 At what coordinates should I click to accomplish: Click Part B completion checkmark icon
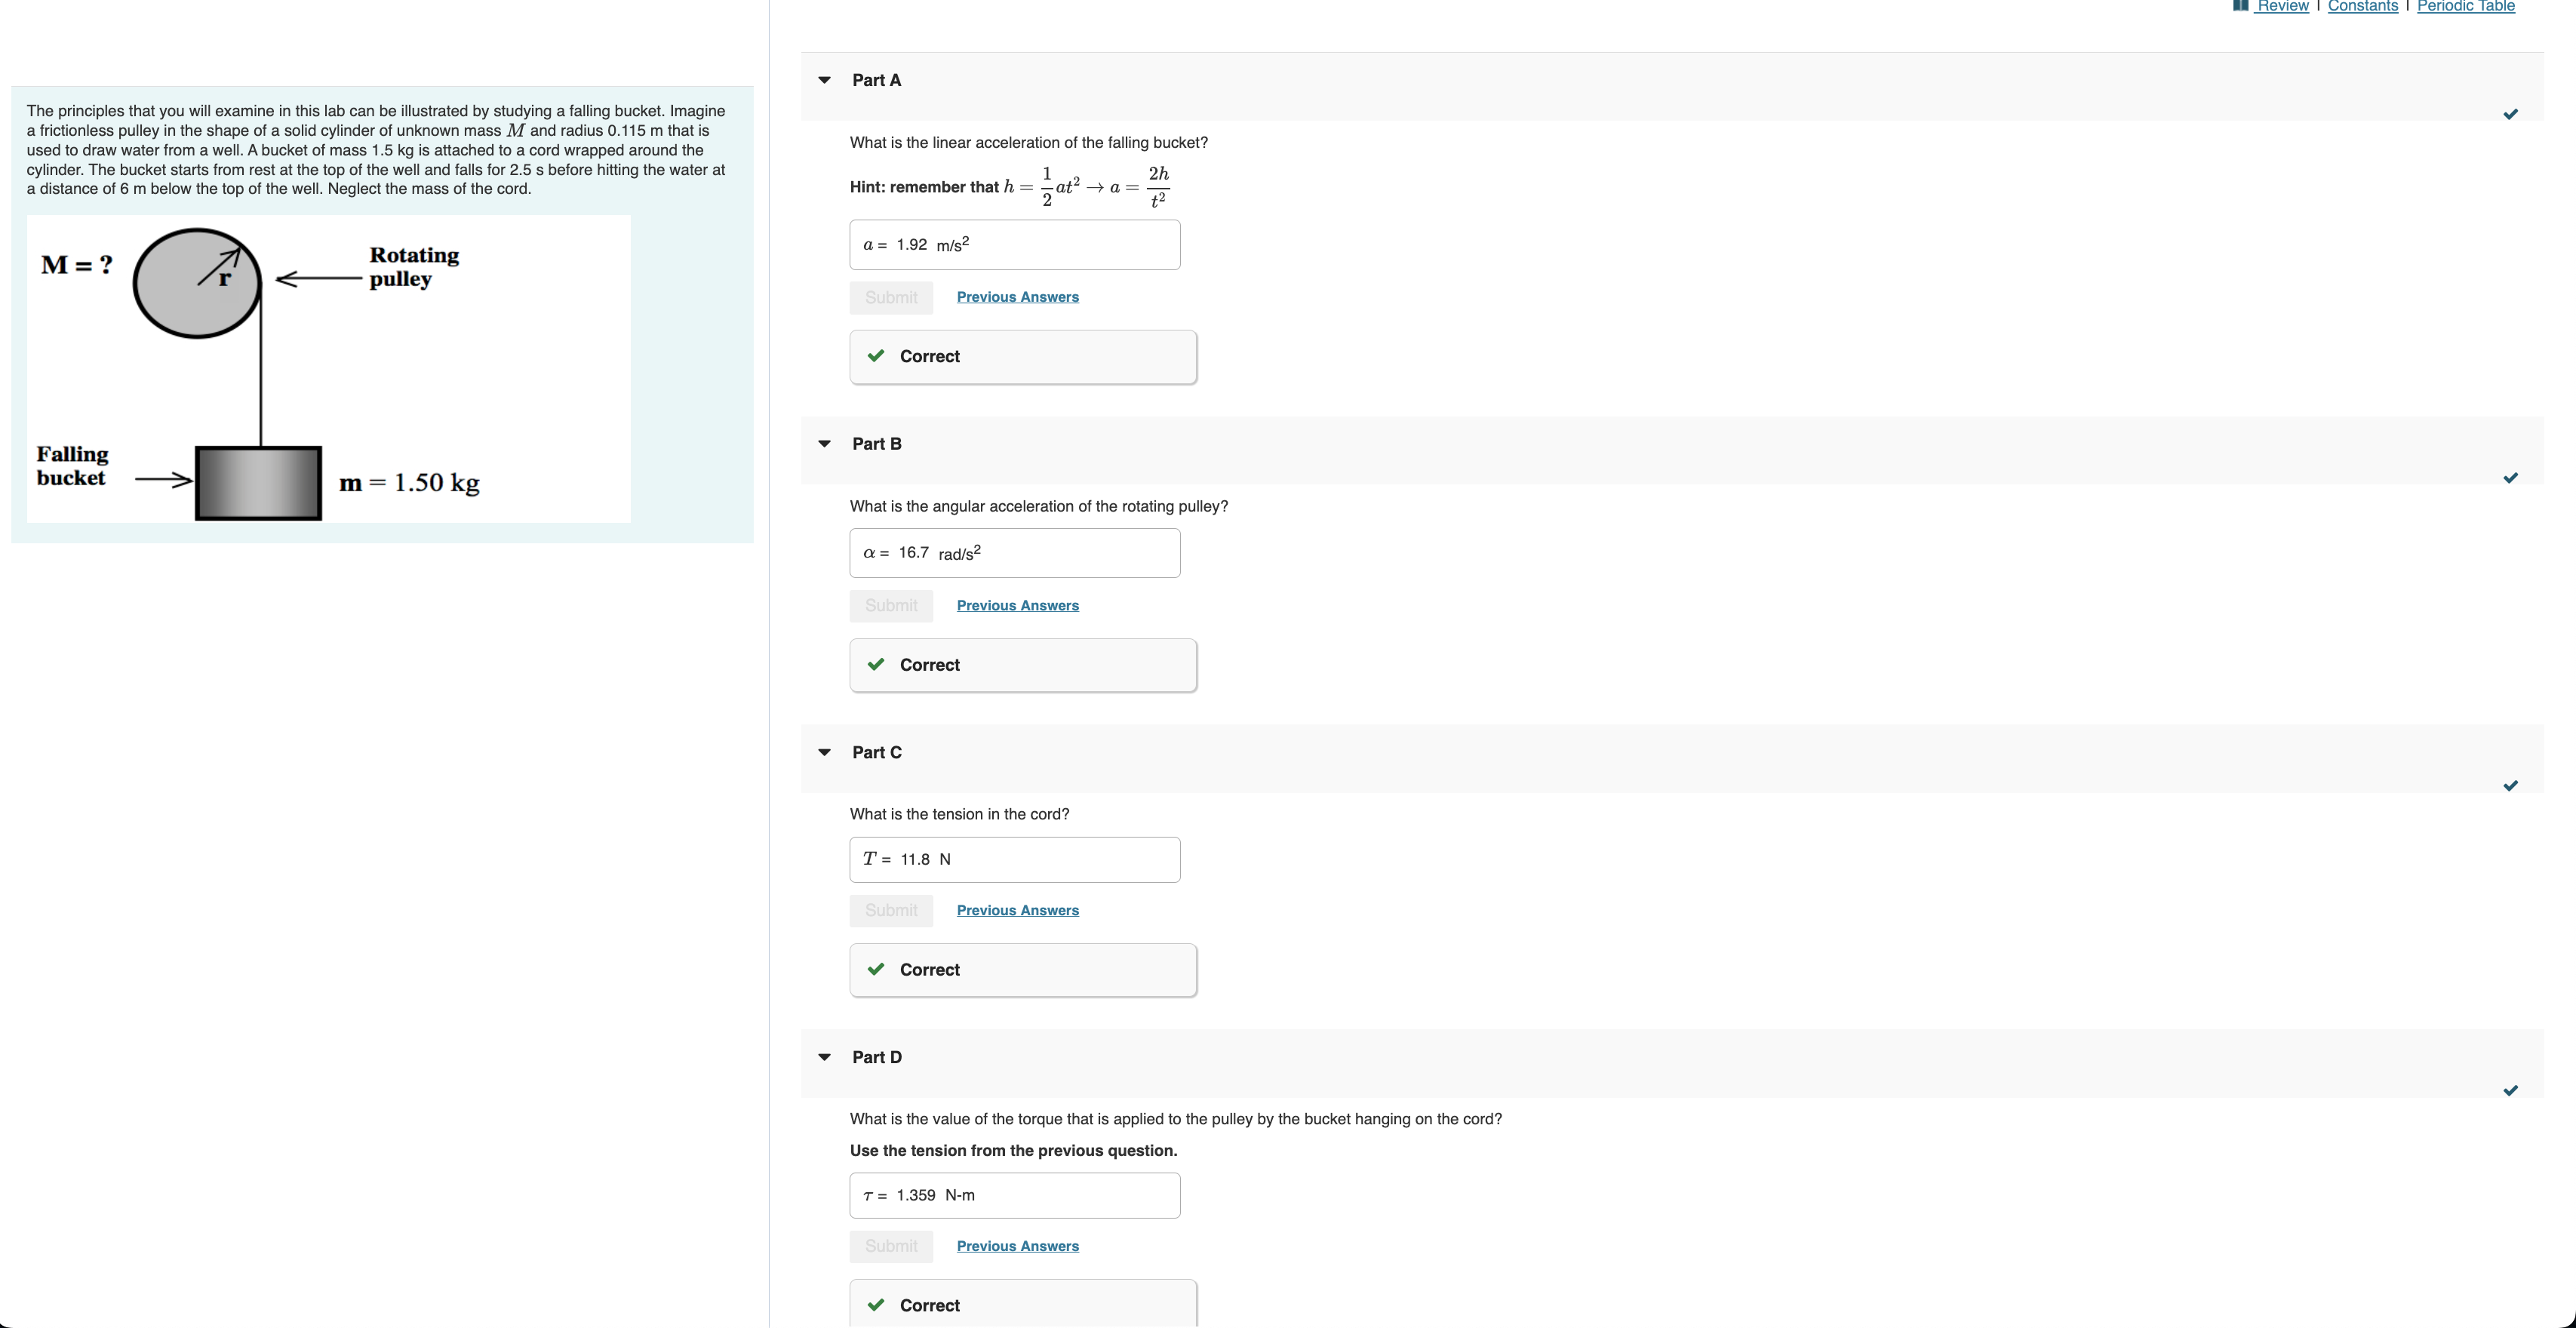[x=2510, y=478]
